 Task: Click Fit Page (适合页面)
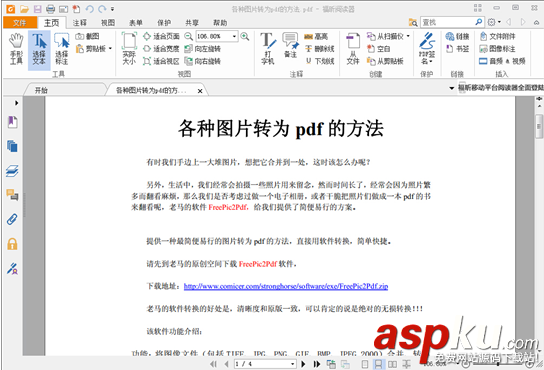tap(161, 36)
